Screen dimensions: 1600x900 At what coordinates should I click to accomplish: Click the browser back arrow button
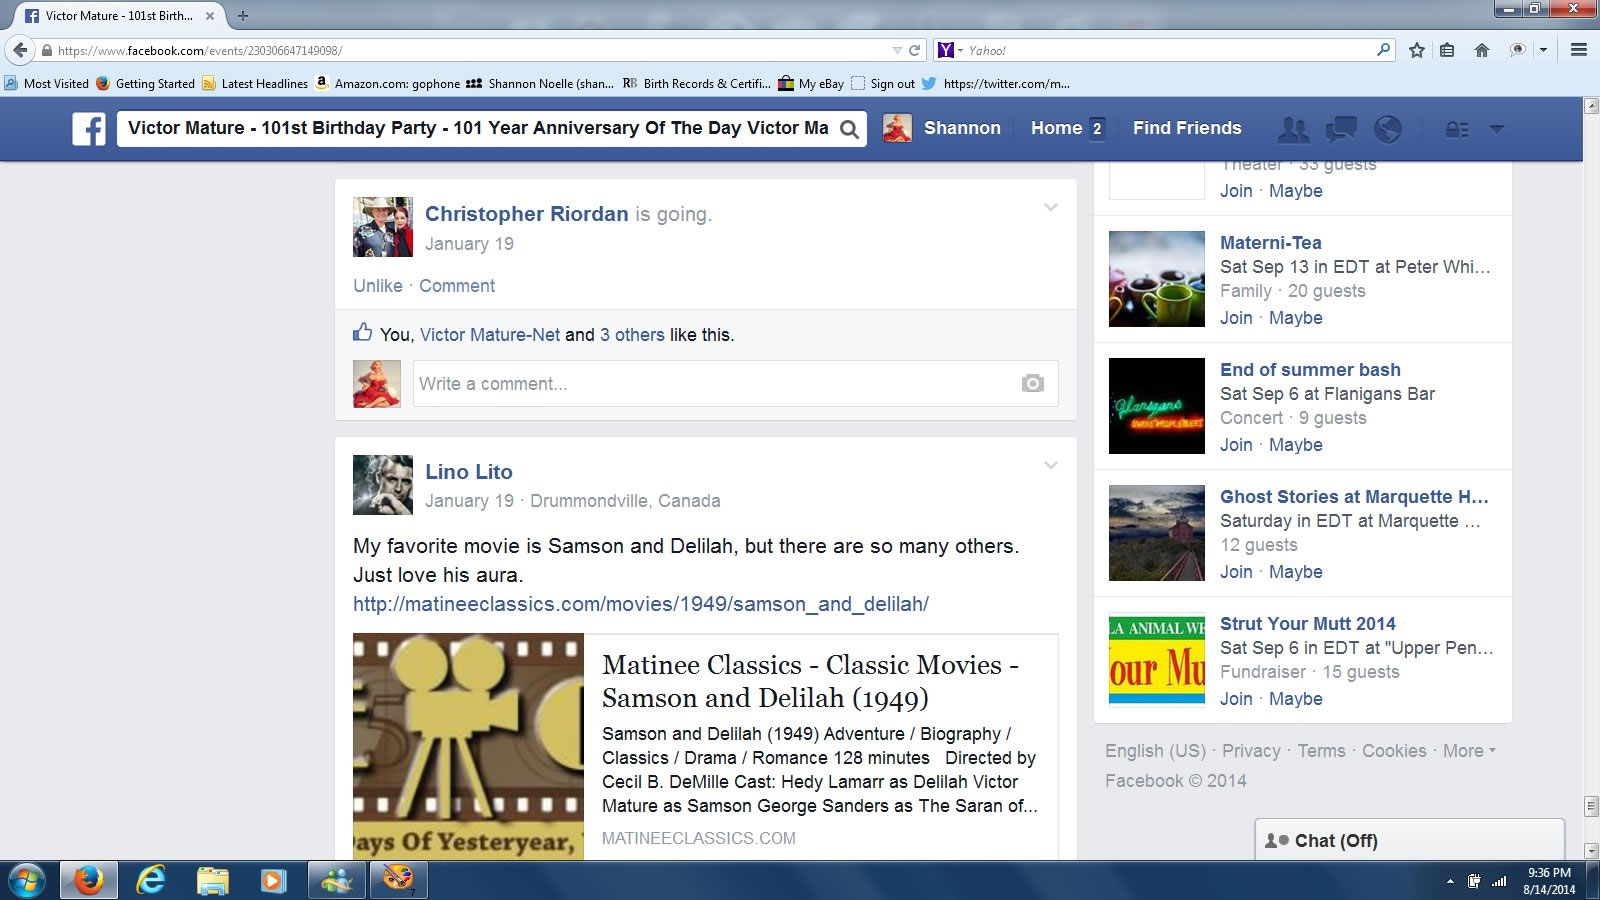pos(20,50)
